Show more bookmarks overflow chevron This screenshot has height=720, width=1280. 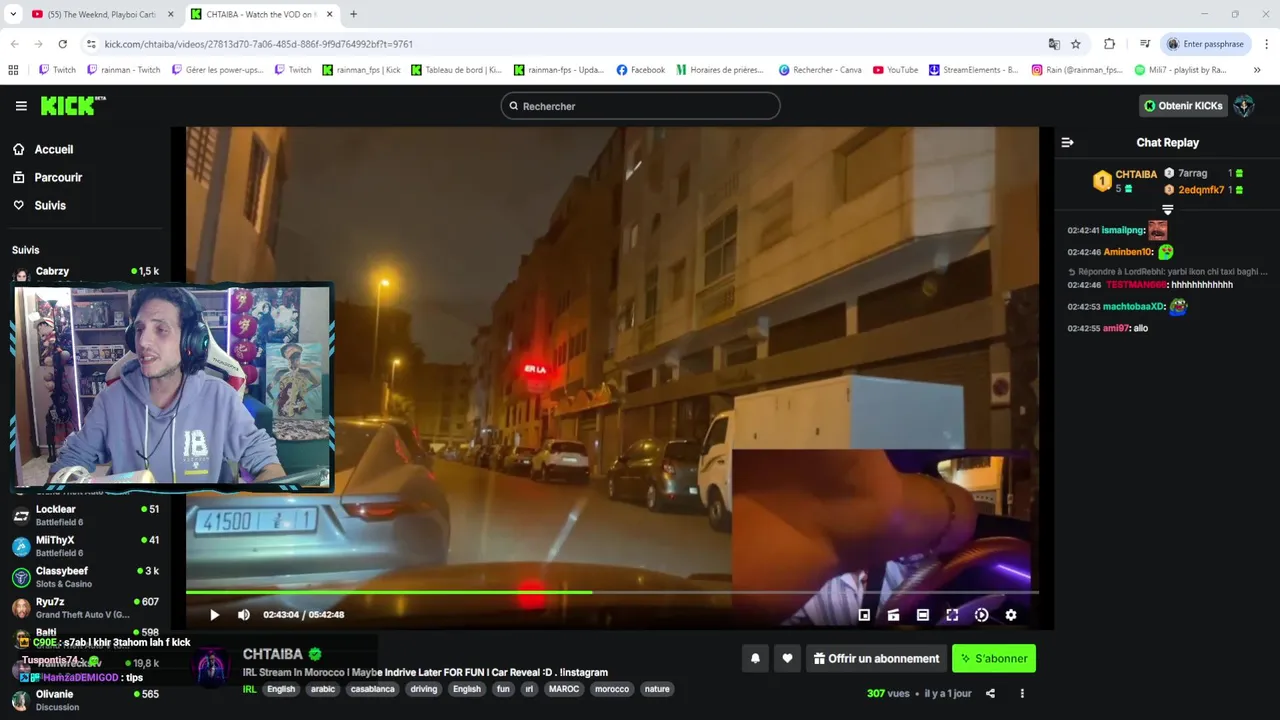(1257, 70)
